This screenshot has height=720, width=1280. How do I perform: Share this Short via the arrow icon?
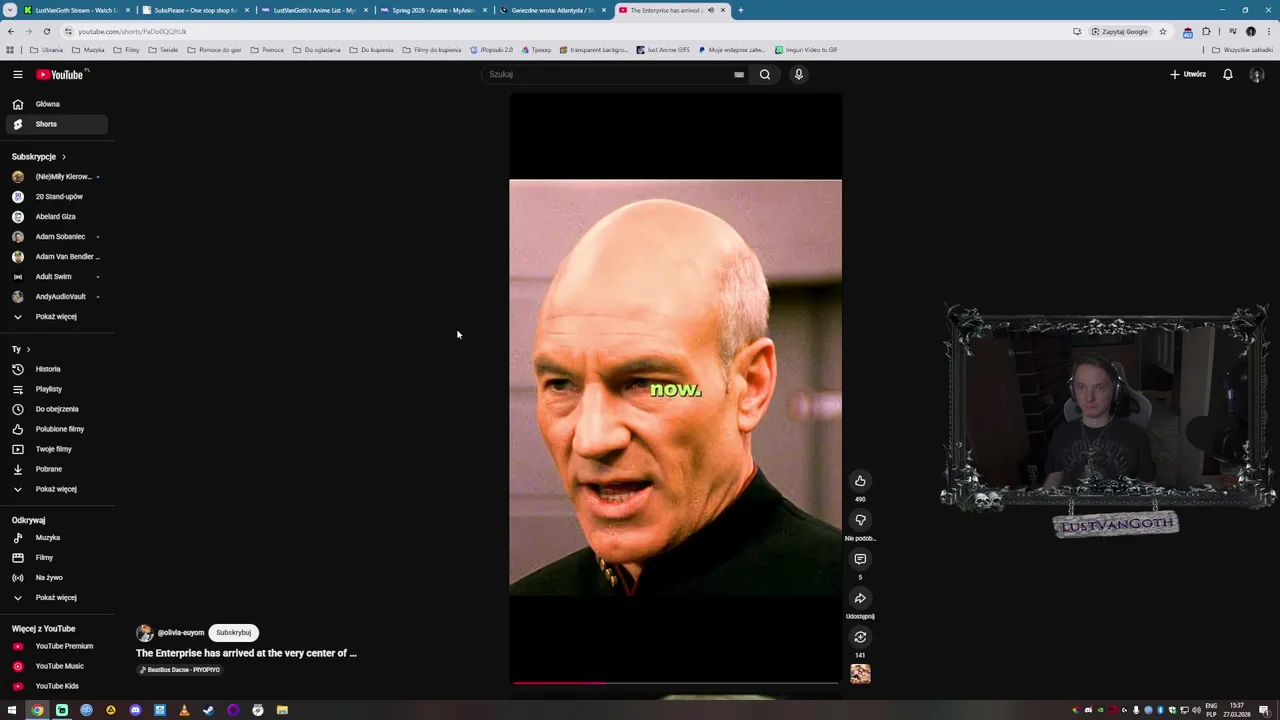(860, 598)
